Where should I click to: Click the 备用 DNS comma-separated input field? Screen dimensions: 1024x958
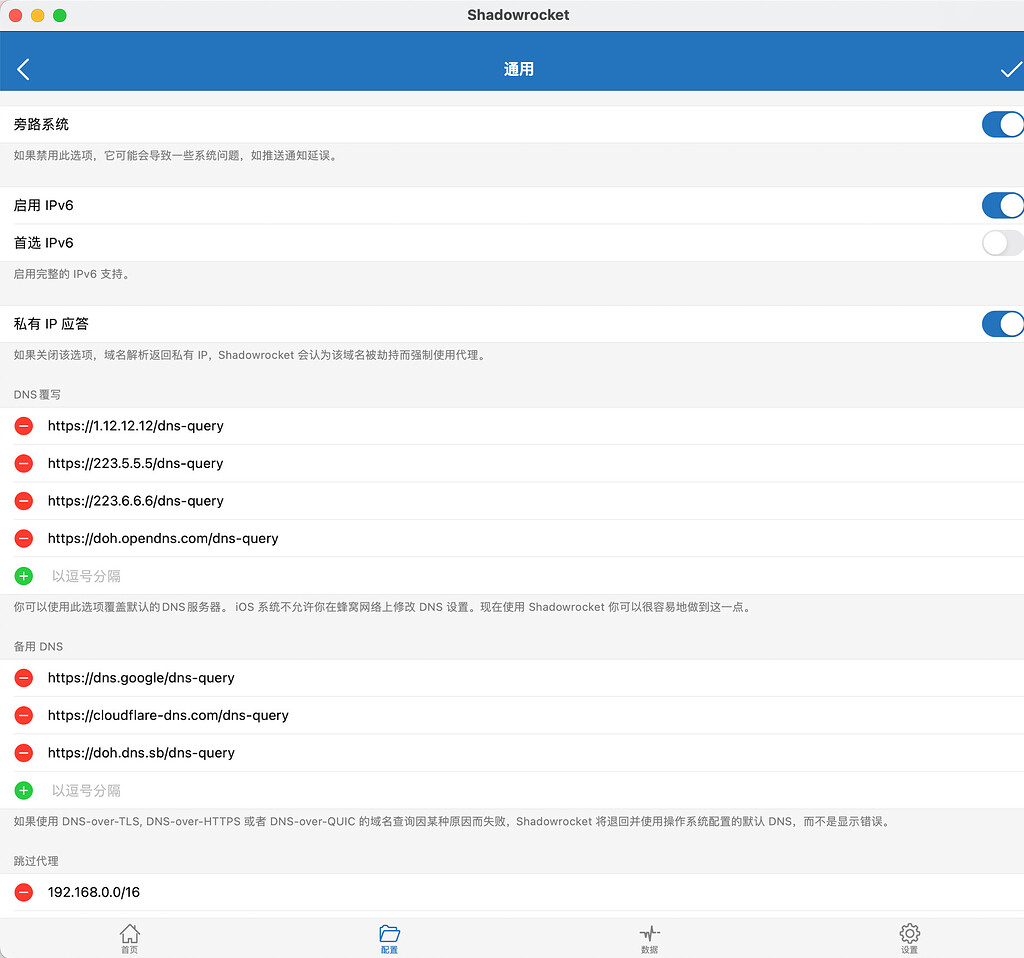point(536,791)
